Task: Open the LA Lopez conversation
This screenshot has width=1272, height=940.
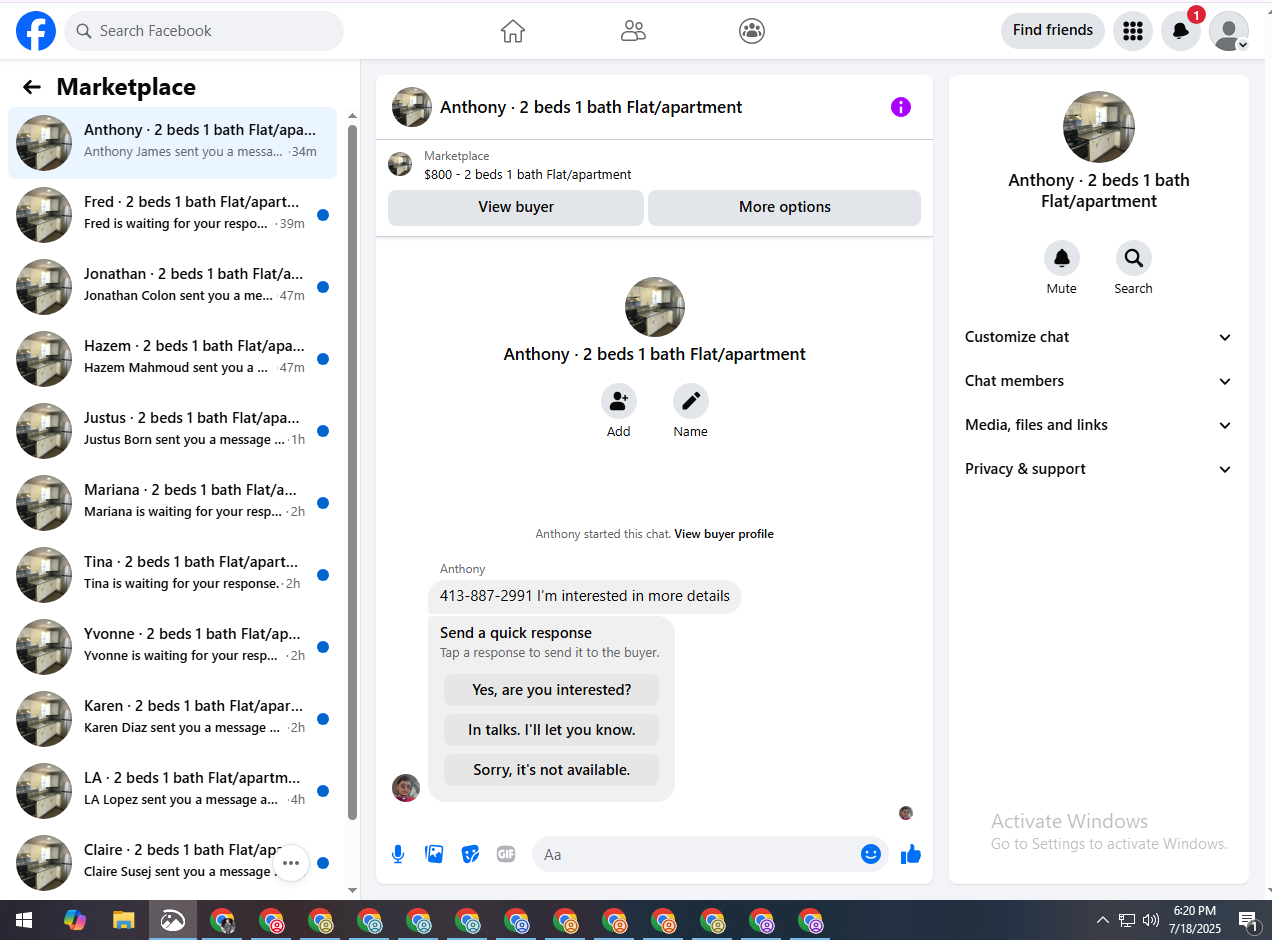Action: [x=172, y=791]
